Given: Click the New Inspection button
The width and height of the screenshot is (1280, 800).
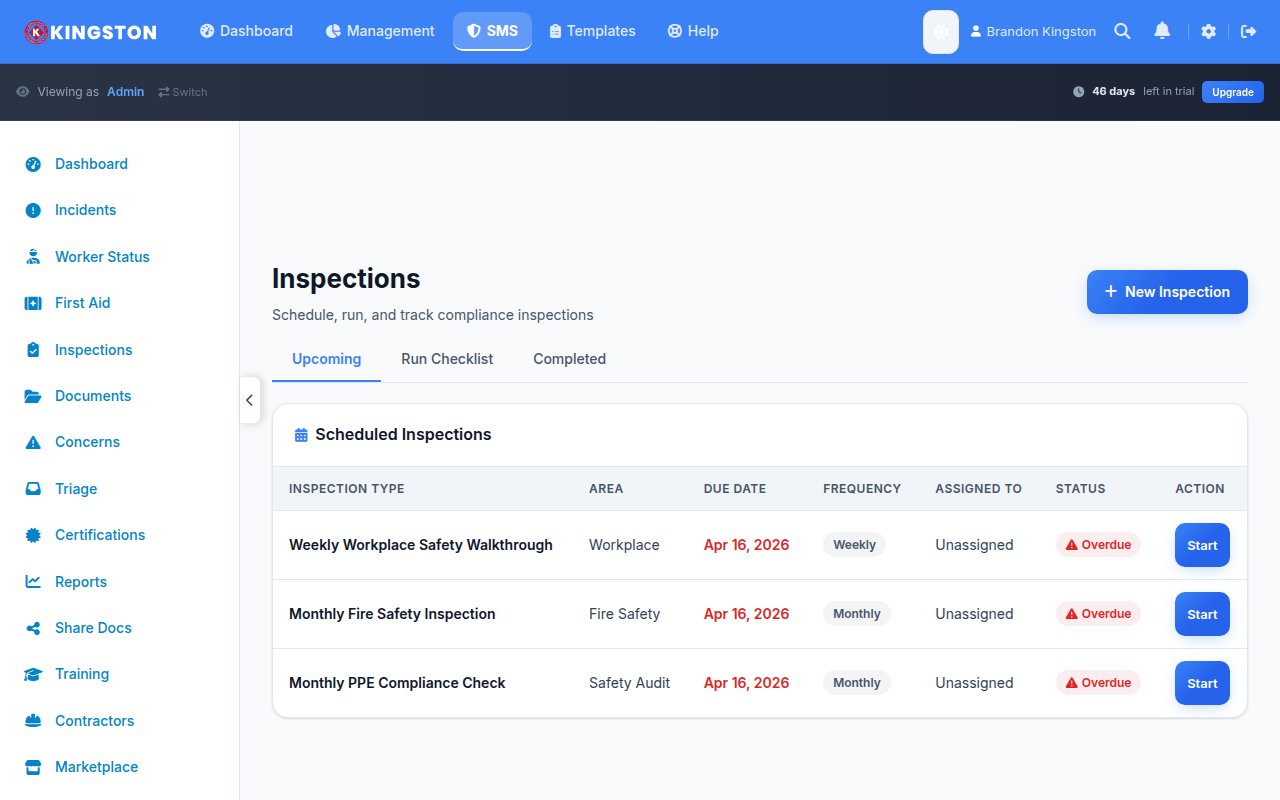Looking at the screenshot, I should [1167, 292].
